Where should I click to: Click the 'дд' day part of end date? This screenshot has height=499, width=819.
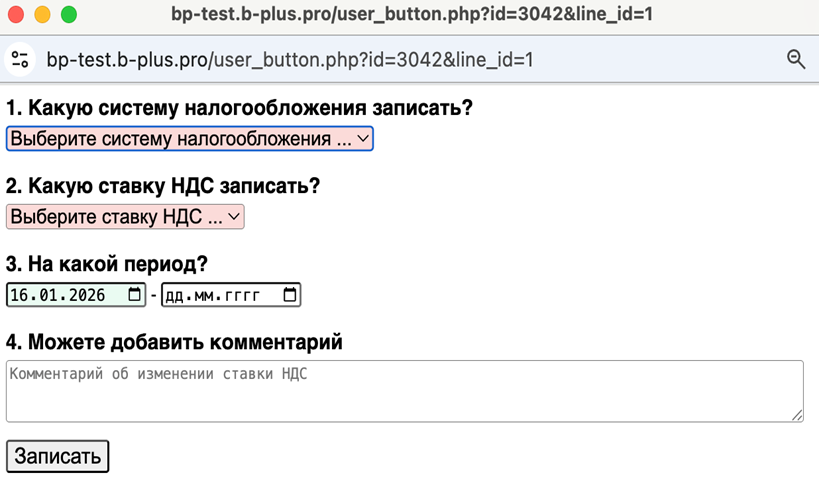click(175, 295)
